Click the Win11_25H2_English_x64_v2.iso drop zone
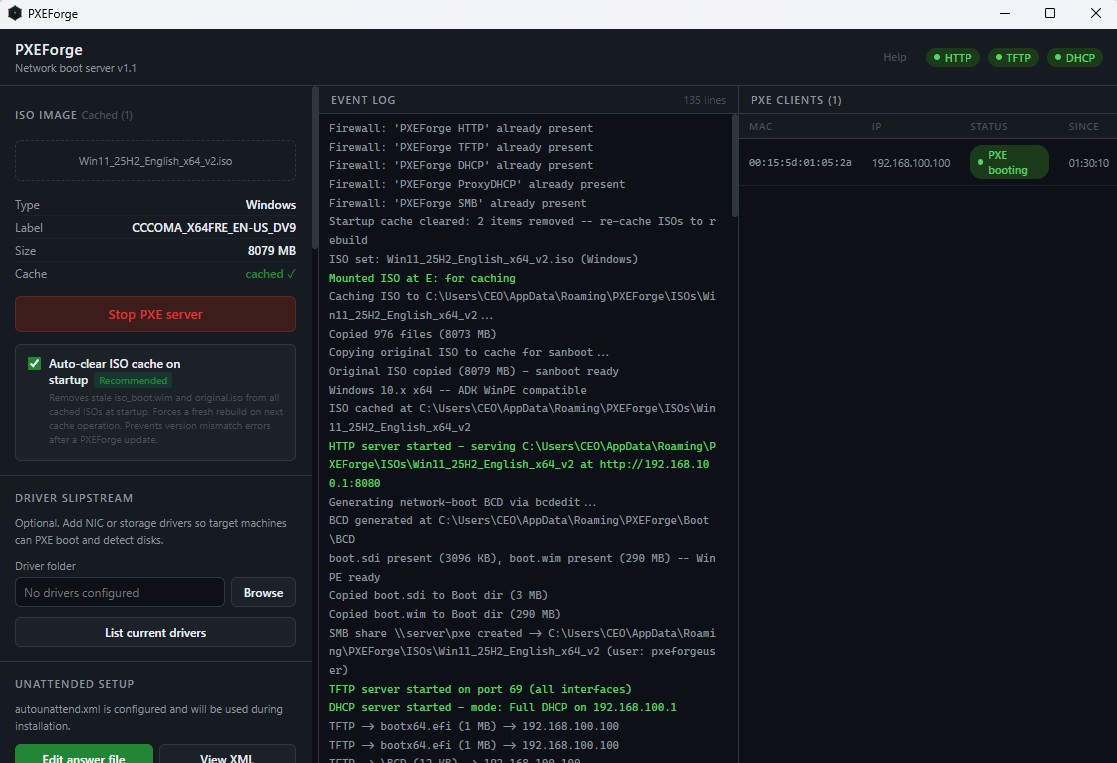1117x763 pixels. coord(155,161)
